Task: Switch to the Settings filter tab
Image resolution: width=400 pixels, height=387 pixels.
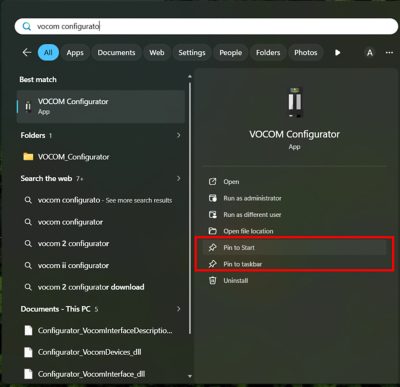Action: 192,53
